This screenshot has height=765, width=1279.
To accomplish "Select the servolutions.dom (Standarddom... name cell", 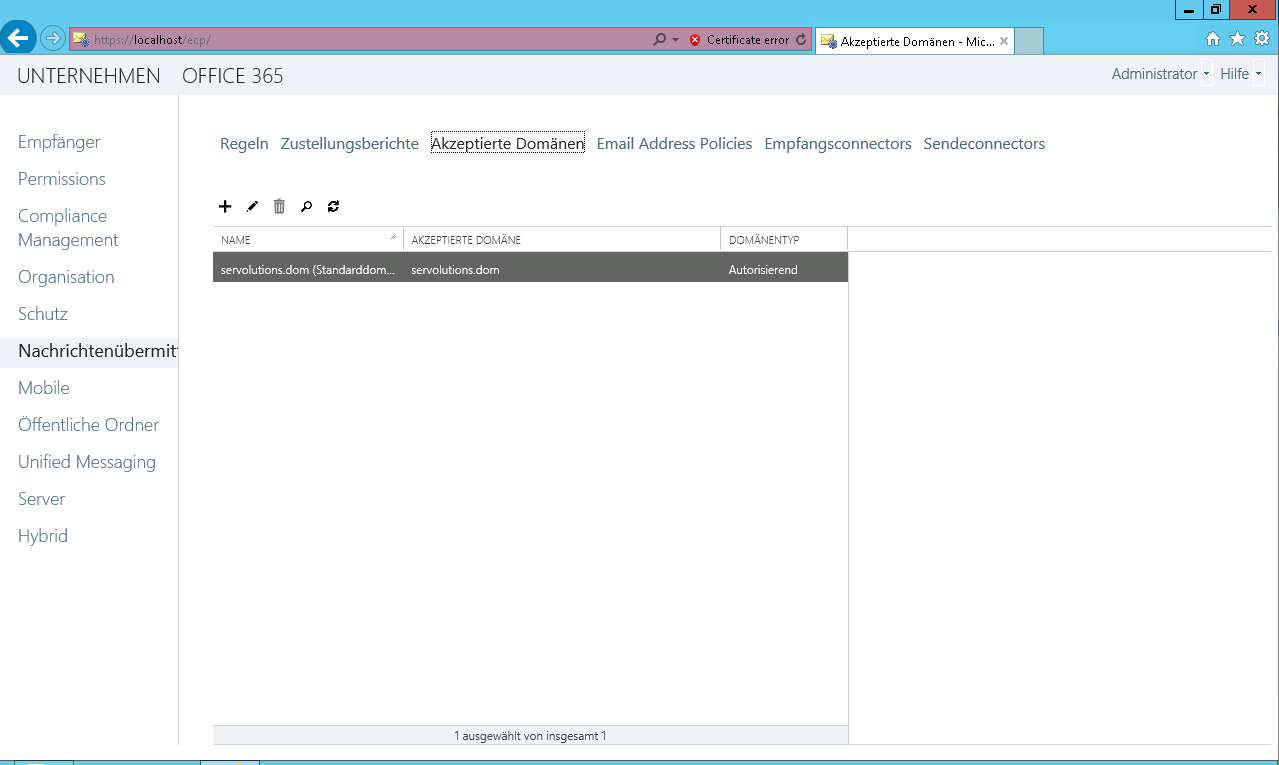I will pyautogui.click(x=308, y=270).
